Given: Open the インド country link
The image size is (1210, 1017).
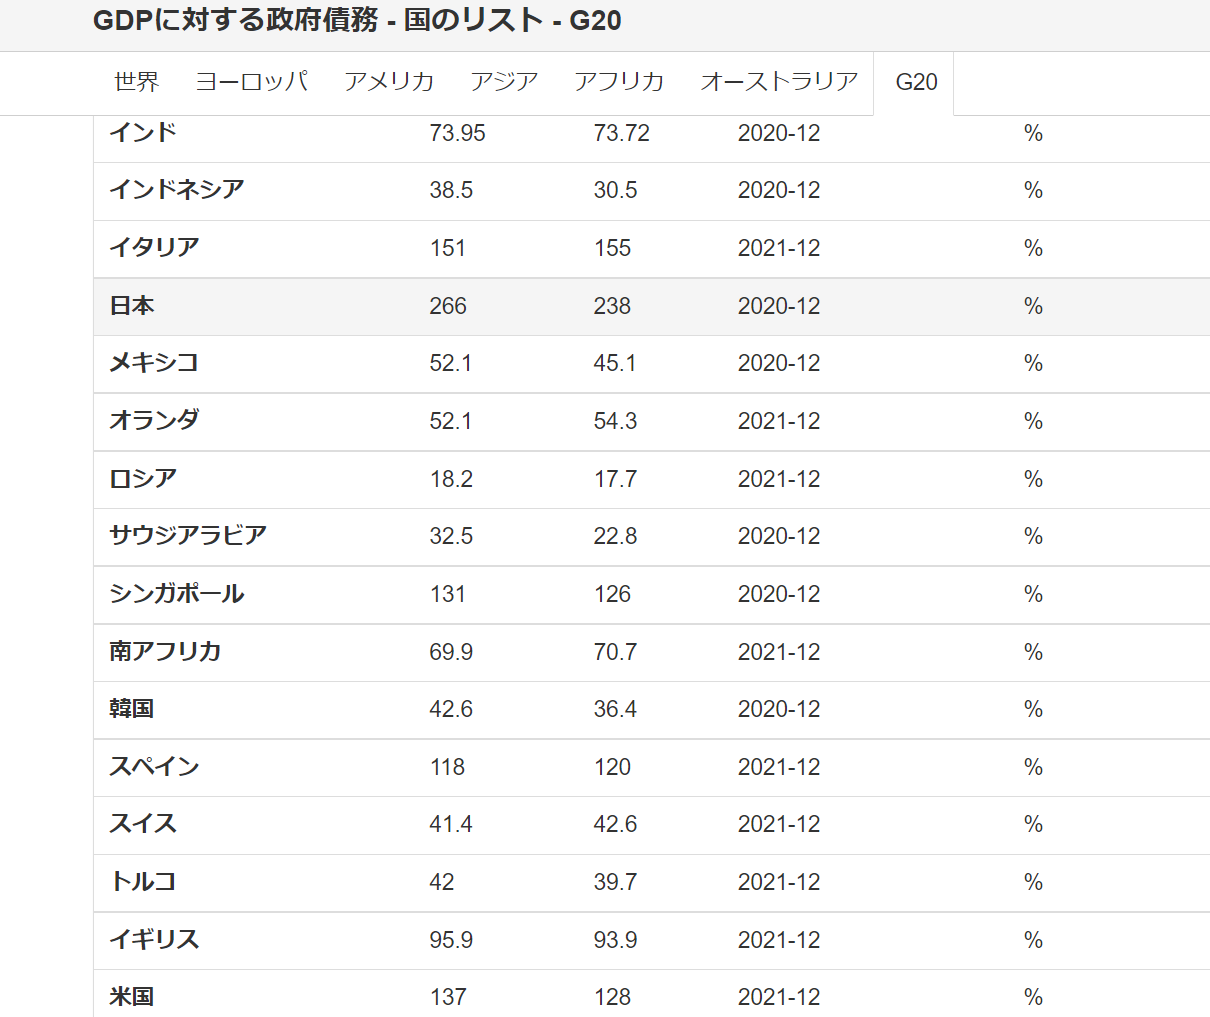Looking at the screenshot, I should tap(143, 132).
